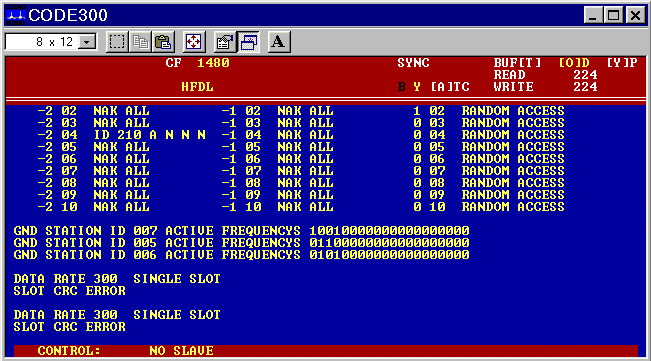This screenshot has height=361, width=651.
Task: Click the B sync indicator
Action: [x=401, y=87]
